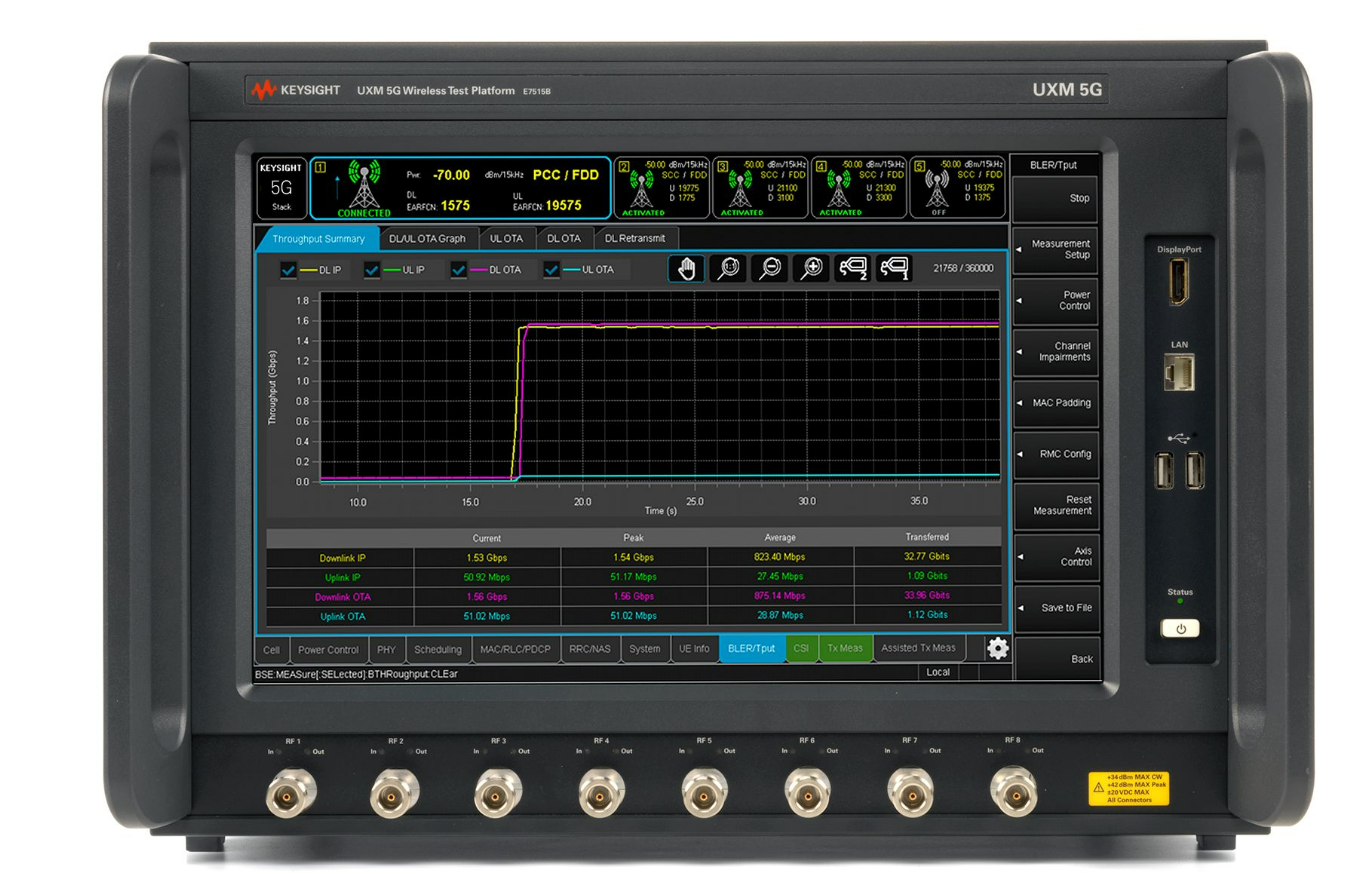Click the Reset Measurement softkey
Viewport: 1370px width, 891px height.
pyautogui.click(x=1056, y=505)
